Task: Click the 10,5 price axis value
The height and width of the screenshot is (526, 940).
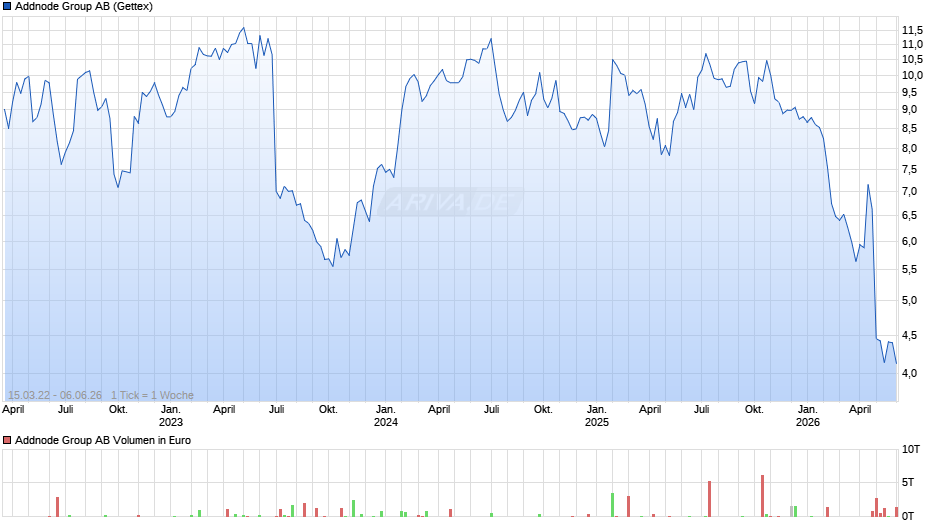Action: [x=912, y=59]
